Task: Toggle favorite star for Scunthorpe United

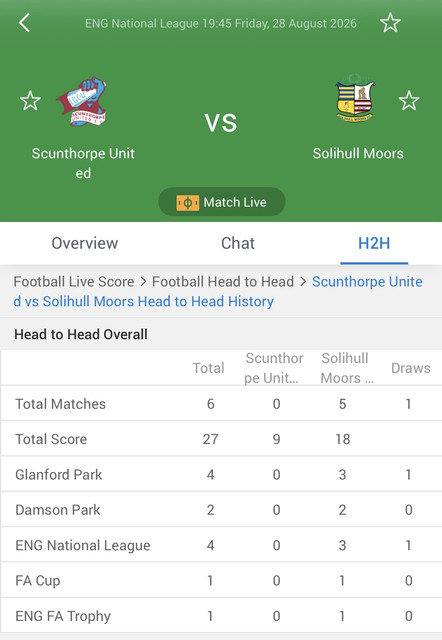Action: point(30,100)
